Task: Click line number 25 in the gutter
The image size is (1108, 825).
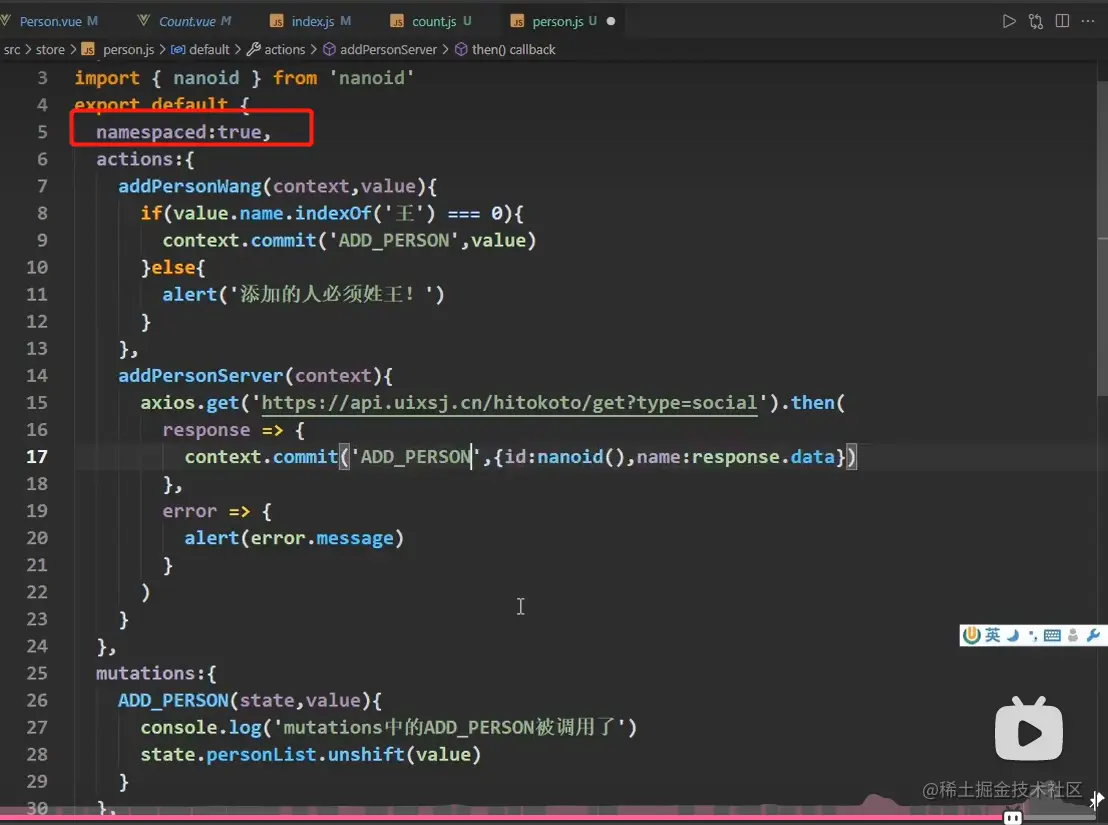Action: (37, 673)
